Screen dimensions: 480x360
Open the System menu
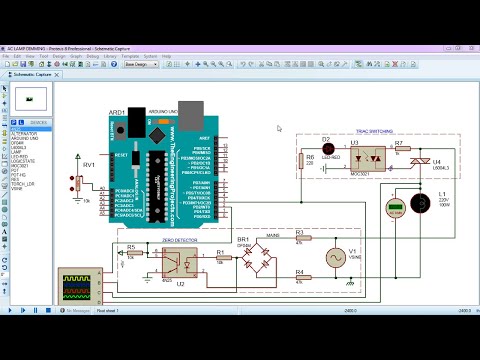pos(150,56)
